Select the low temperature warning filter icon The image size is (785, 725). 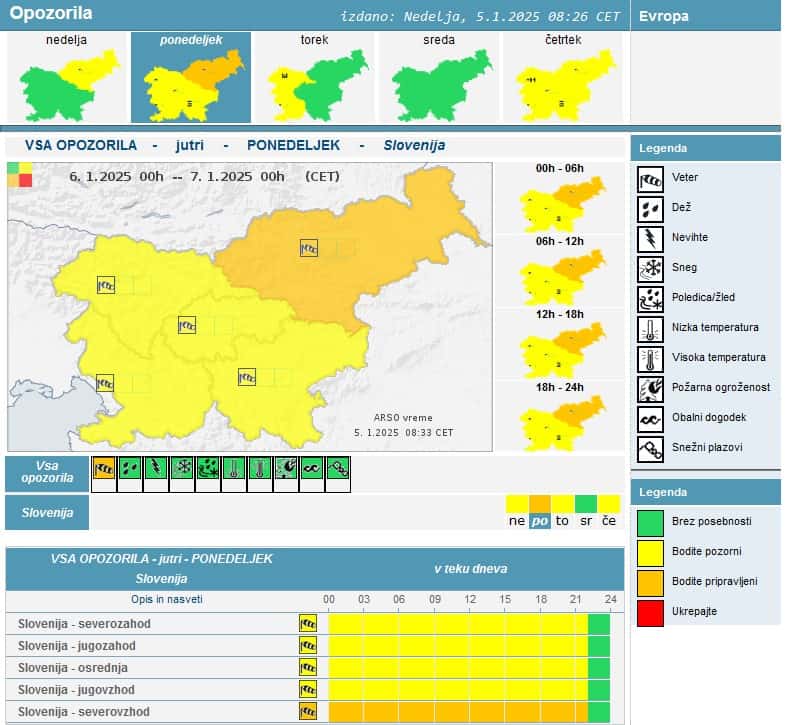tap(234, 468)
